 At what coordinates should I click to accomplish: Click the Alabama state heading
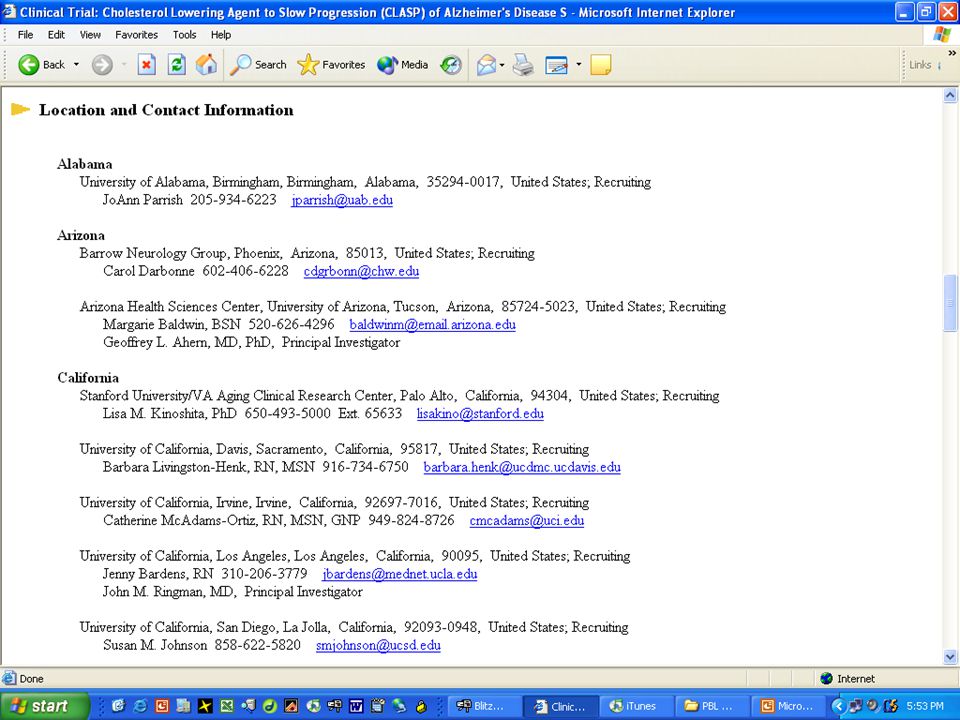point(84,164)
